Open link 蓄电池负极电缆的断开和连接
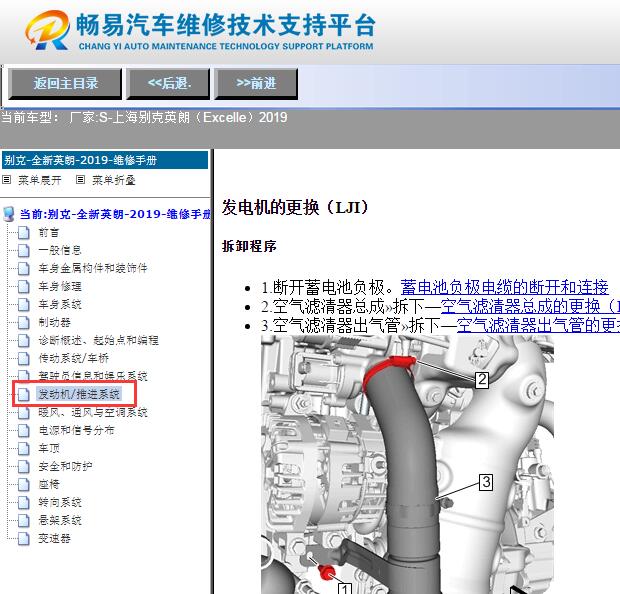 coord(504,288)
